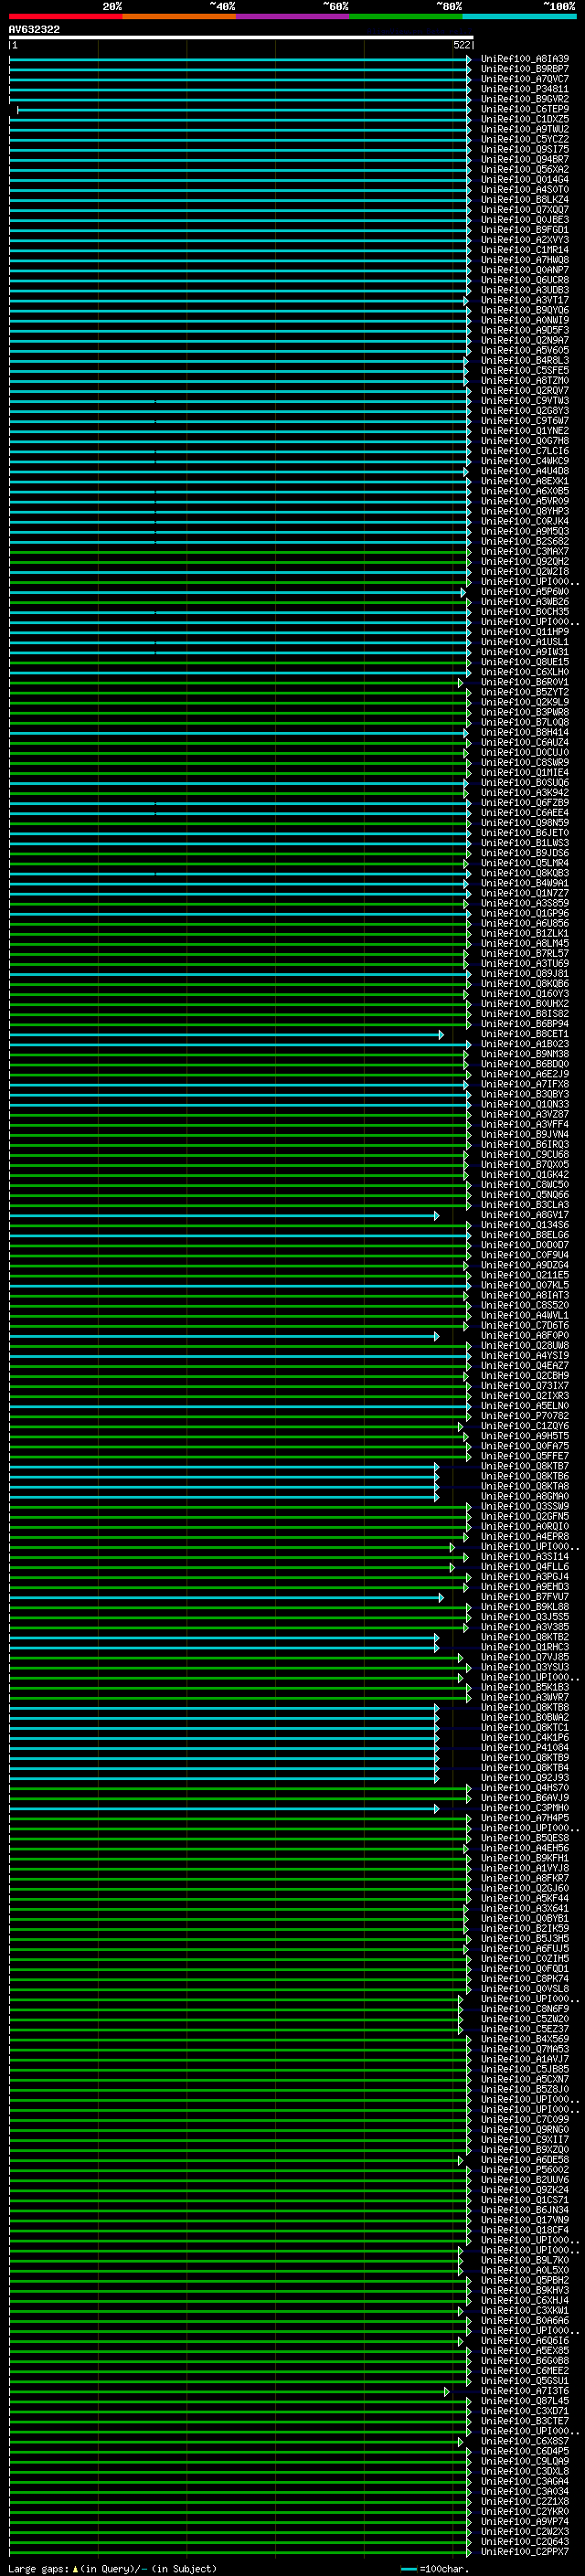Screen dimensions: 585x2576
Task: Click the short cyan bar for UniRef100_Q8KTB8
Action: [x=224, y=1708]
